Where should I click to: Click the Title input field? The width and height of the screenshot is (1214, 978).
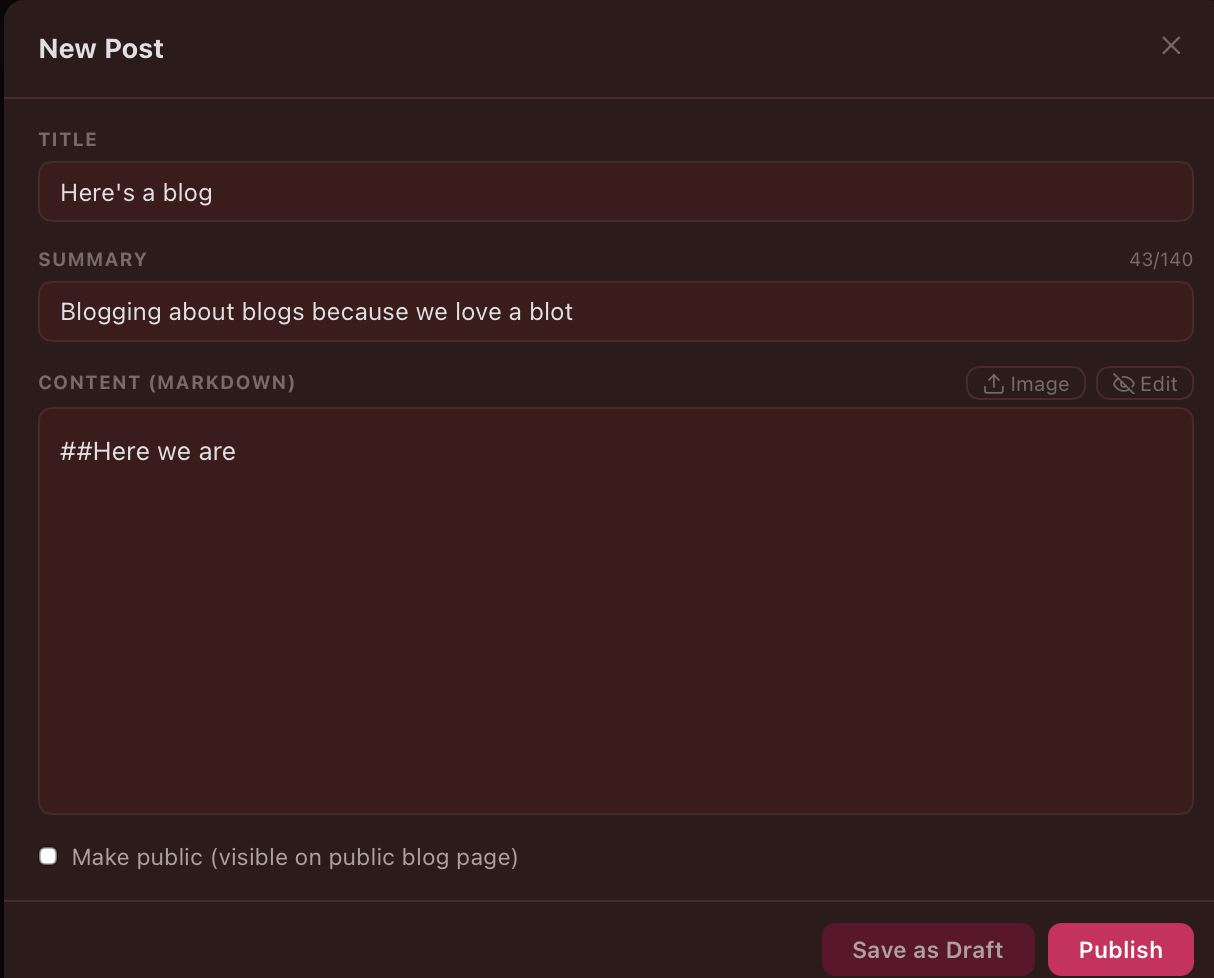click(x=616, y=192)
